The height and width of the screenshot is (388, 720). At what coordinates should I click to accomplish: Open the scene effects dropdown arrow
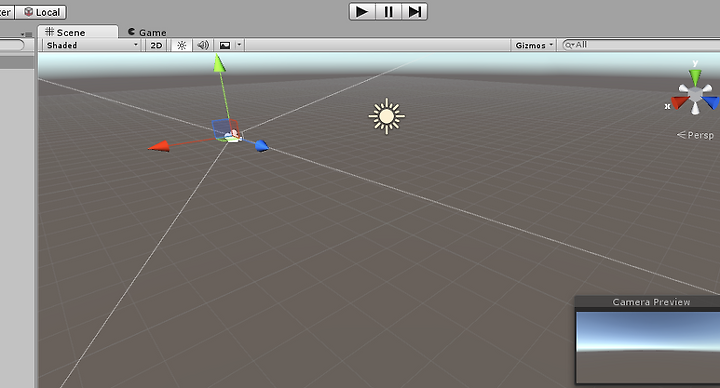(239, 45)
